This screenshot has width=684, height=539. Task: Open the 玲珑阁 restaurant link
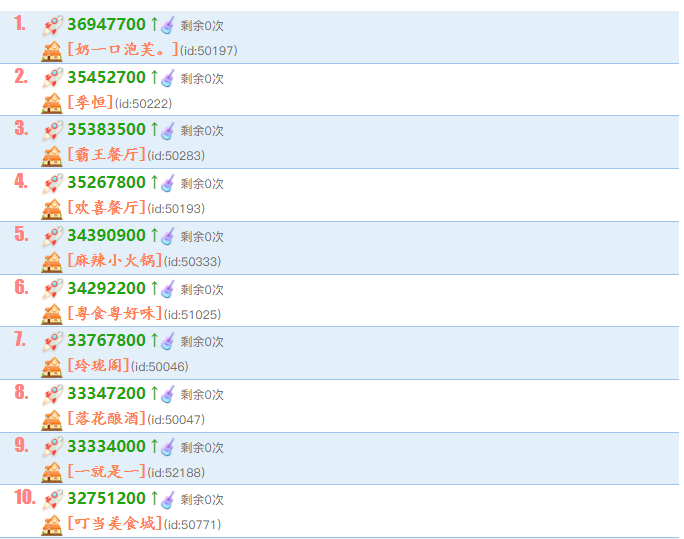(x=98, y=366)
